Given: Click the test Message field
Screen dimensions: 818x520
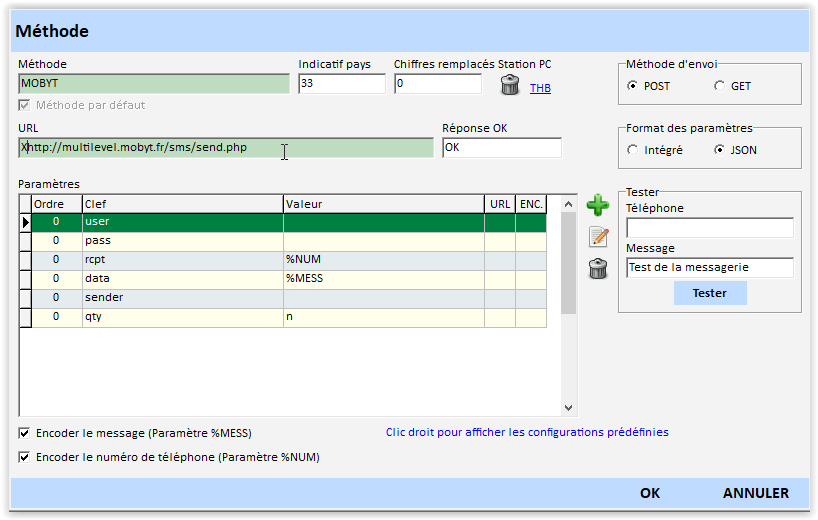Looking at the screenshot, I should tap(710, 268).
